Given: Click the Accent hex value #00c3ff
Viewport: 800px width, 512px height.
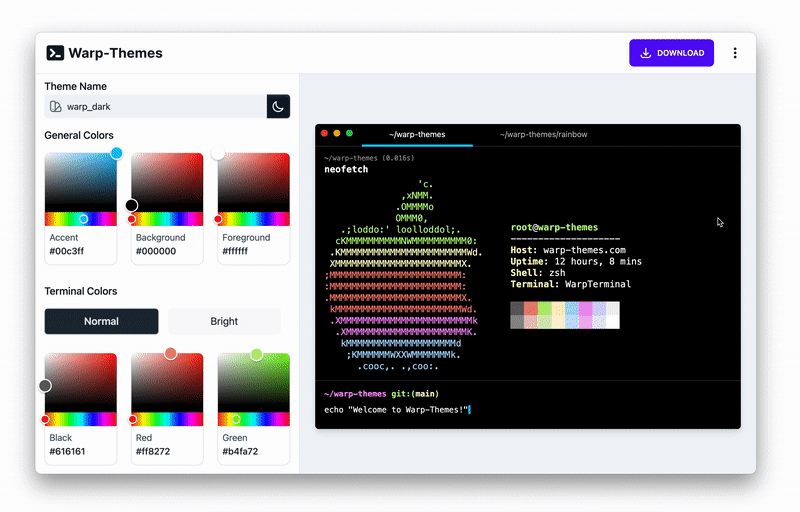Looking at the screenshot, I should (x=67, y=251).
